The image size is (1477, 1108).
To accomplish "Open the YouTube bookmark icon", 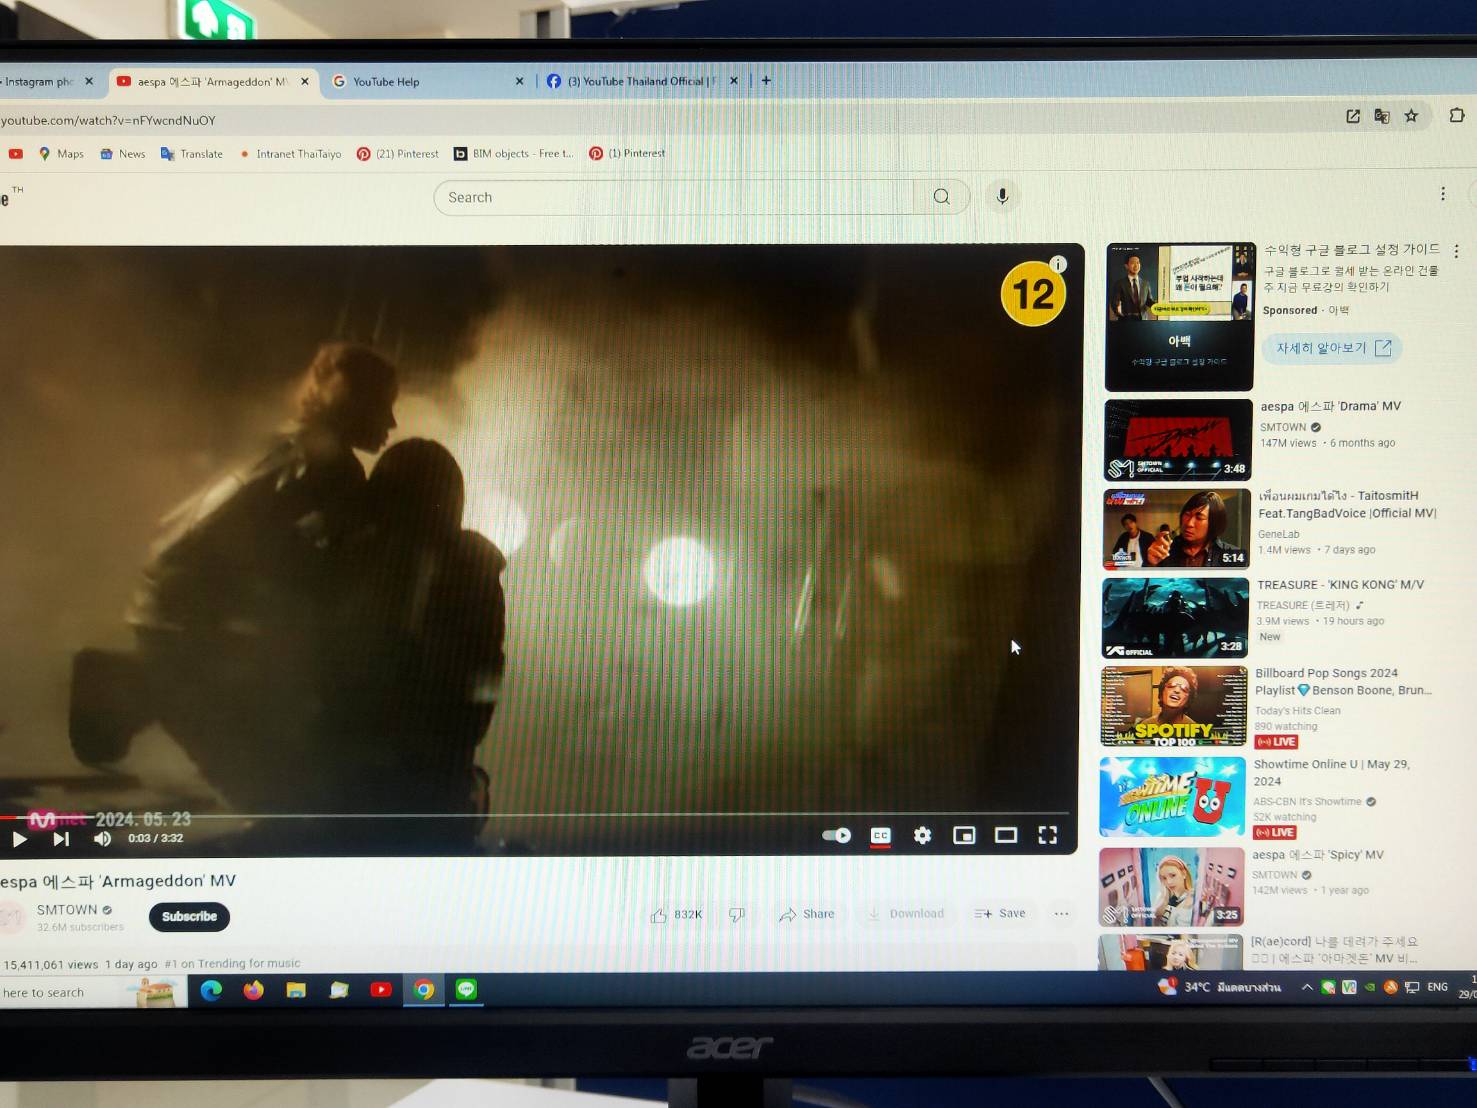I will tap(15, 154).
